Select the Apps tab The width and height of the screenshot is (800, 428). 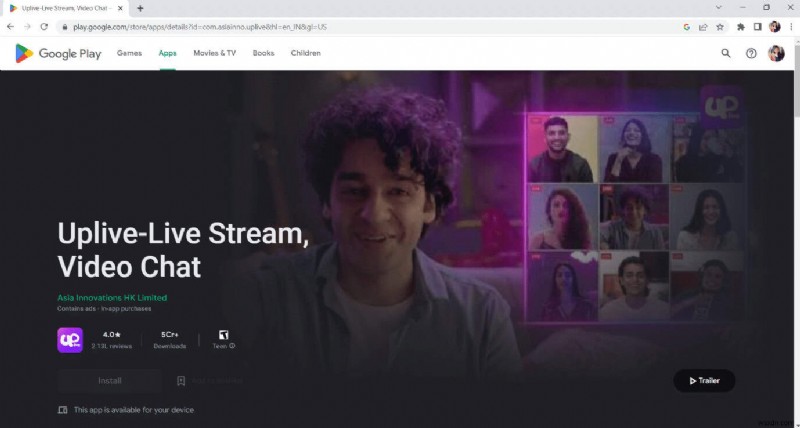167,53
